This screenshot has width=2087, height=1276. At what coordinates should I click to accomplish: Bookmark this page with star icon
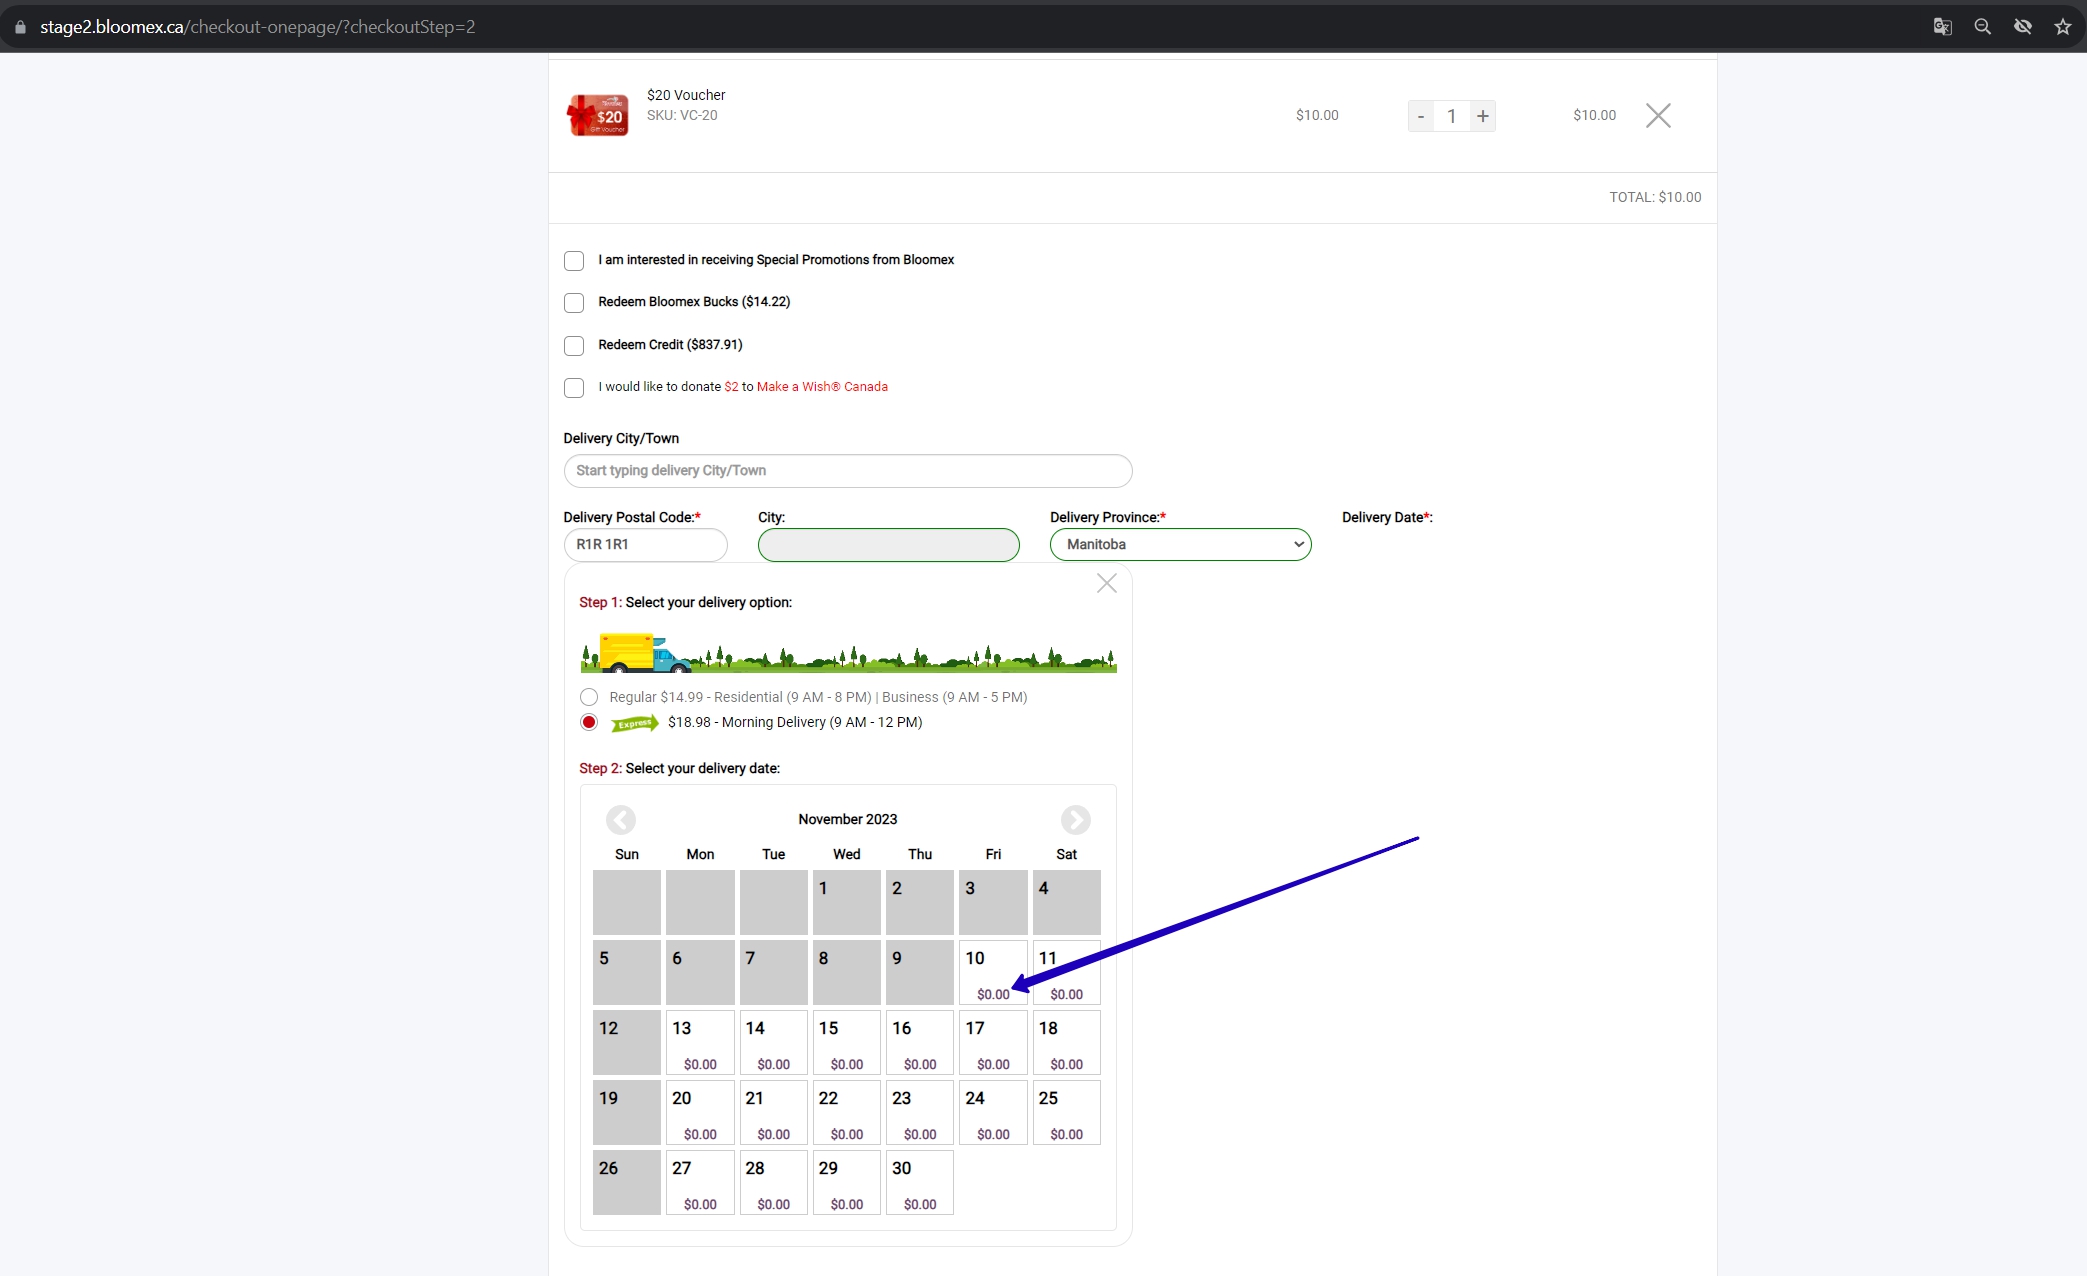(2063, 27)
